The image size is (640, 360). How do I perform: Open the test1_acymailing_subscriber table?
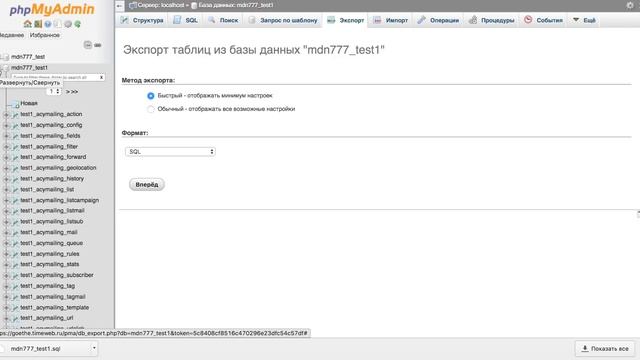click(57, 275)
